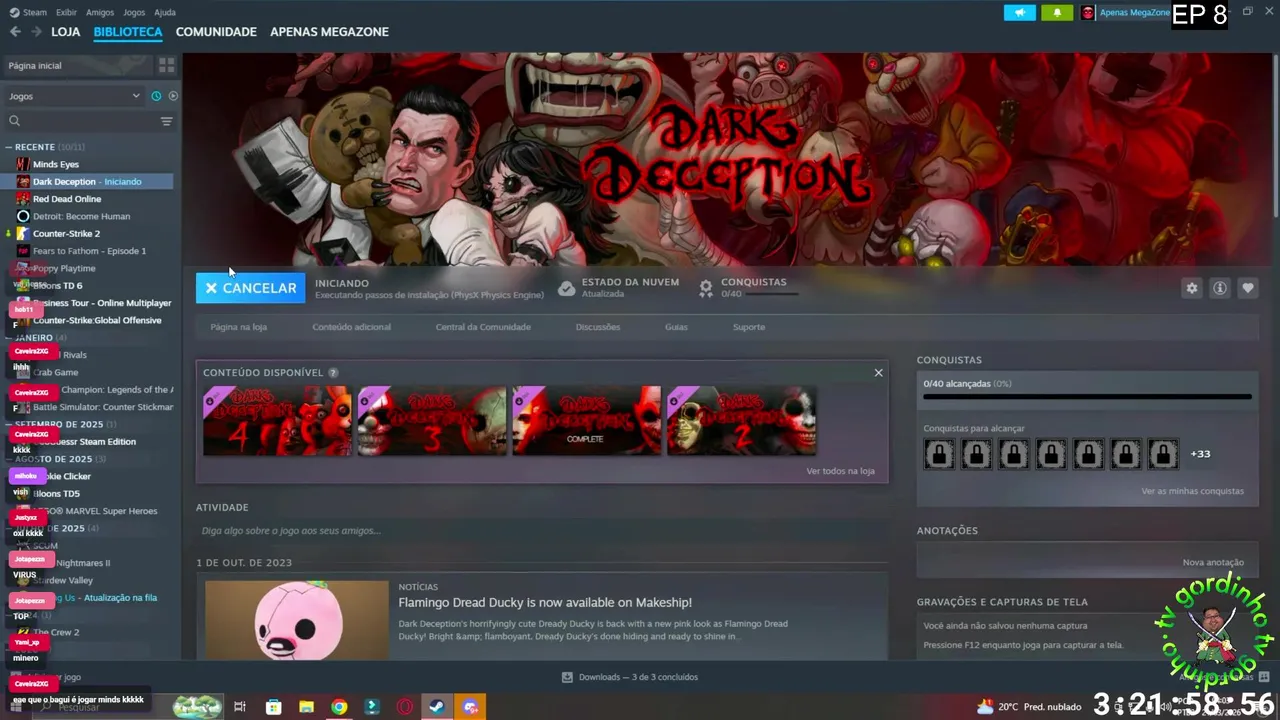Toggle the recent activity clock filter
The height and width of the screenshot is (720, 1280).
tap(156, 96)
